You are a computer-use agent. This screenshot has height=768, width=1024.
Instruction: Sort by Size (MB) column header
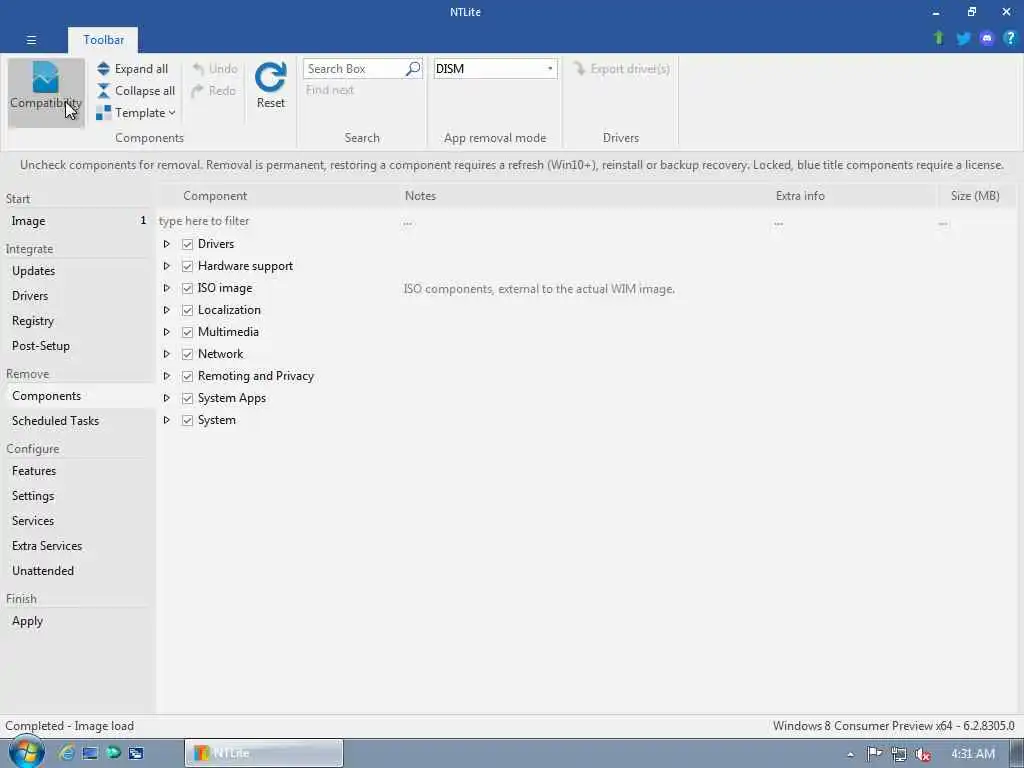coord(974,196)
